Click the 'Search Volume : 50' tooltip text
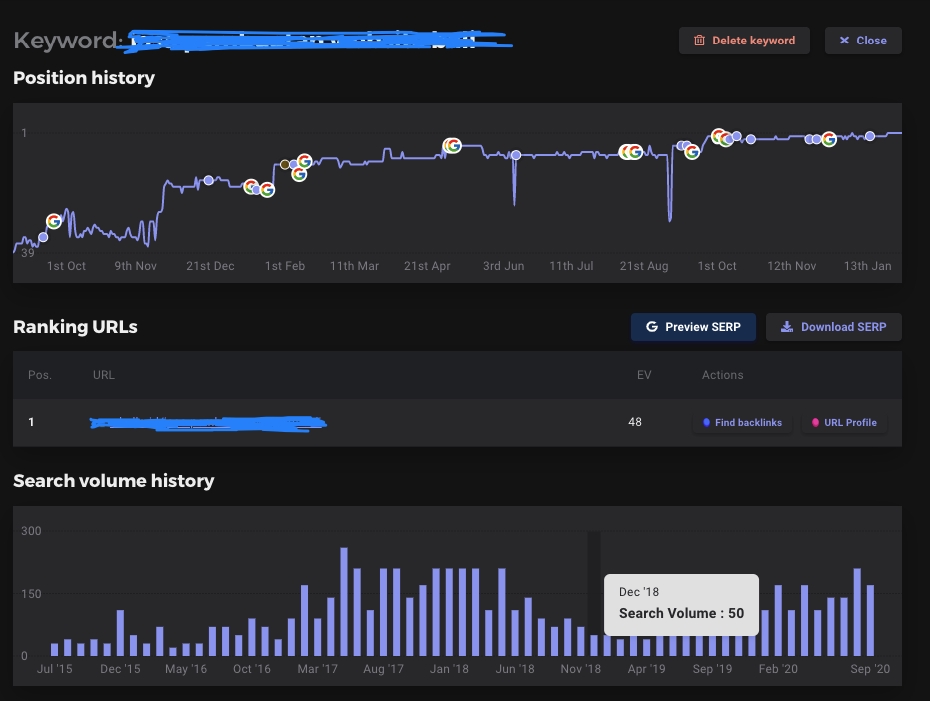930x701 pixels. [x=681, y=613]
